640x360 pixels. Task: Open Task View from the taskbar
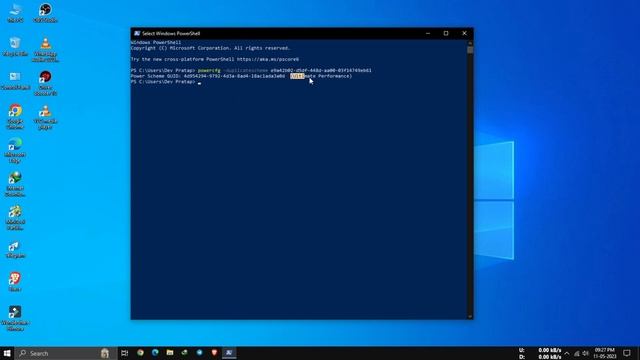[x=124, y=353]
